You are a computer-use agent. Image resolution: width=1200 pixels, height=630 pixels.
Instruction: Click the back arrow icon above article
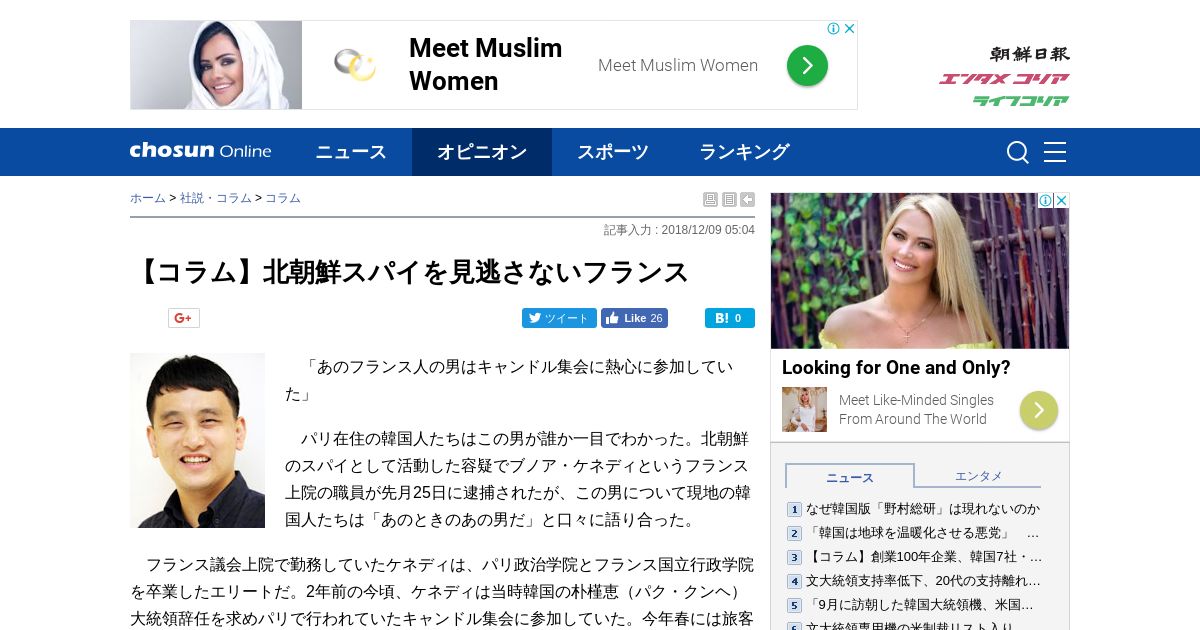(747, 200)
